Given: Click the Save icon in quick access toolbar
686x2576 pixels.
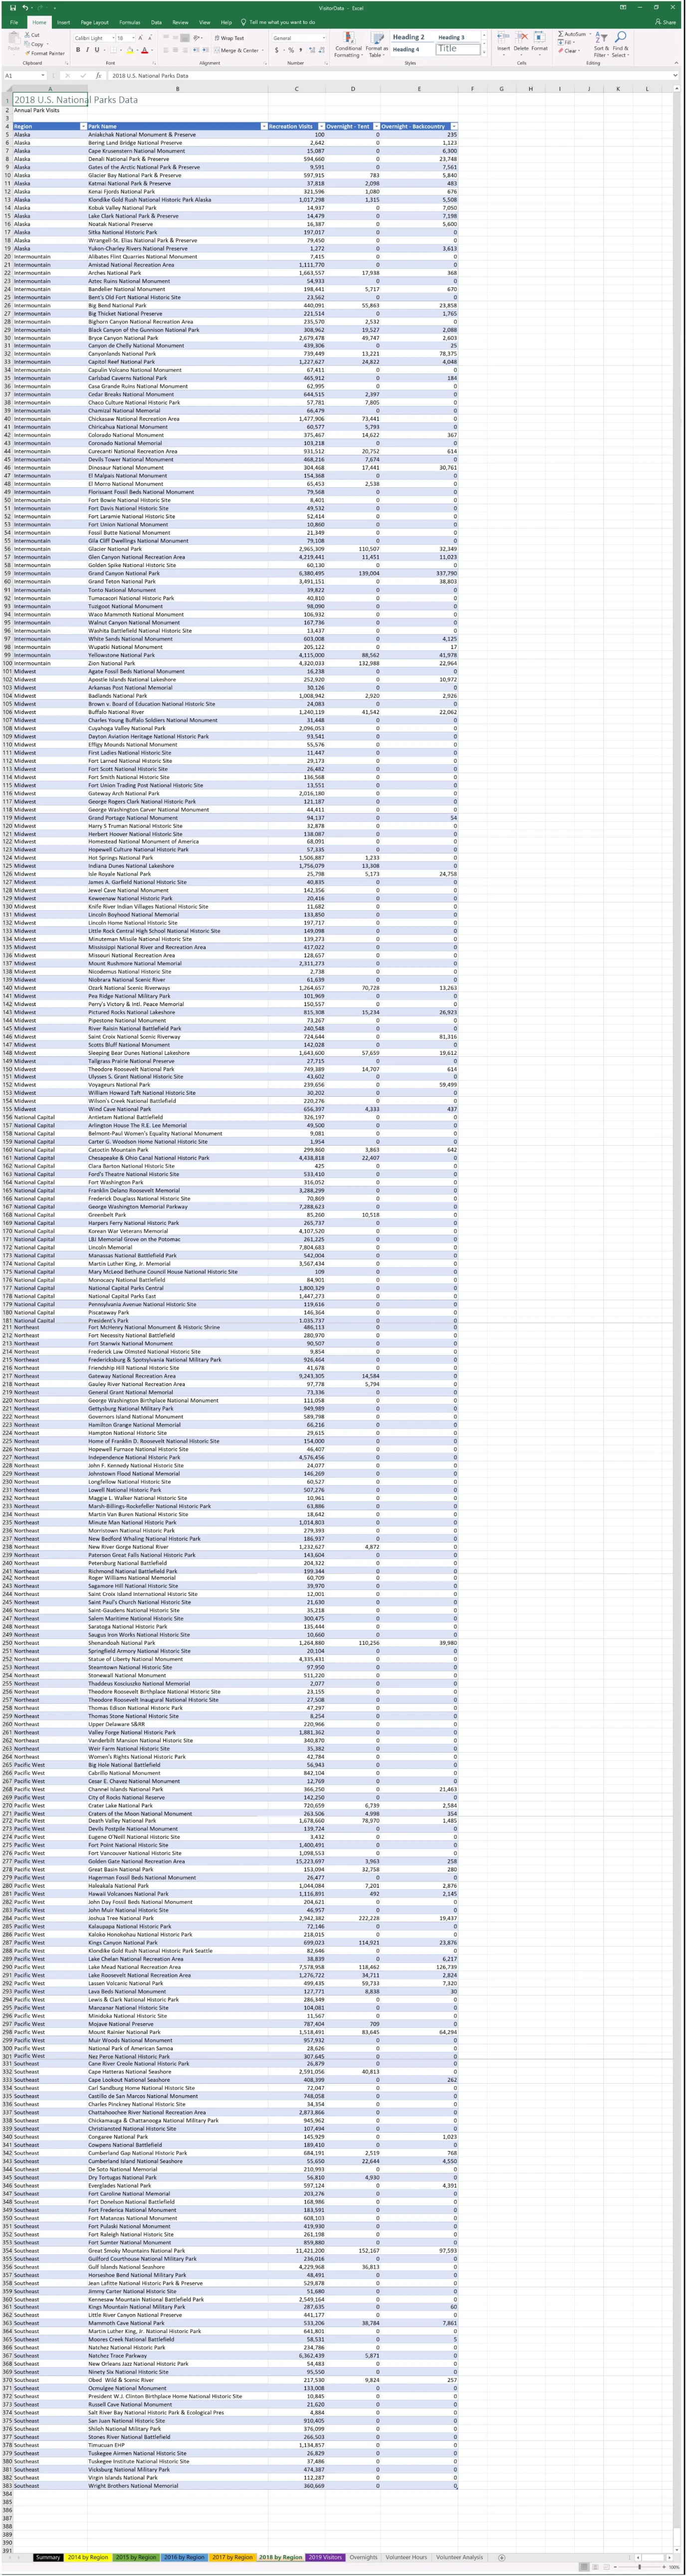Looking at the screenshot, I should (x=11, y=8).
